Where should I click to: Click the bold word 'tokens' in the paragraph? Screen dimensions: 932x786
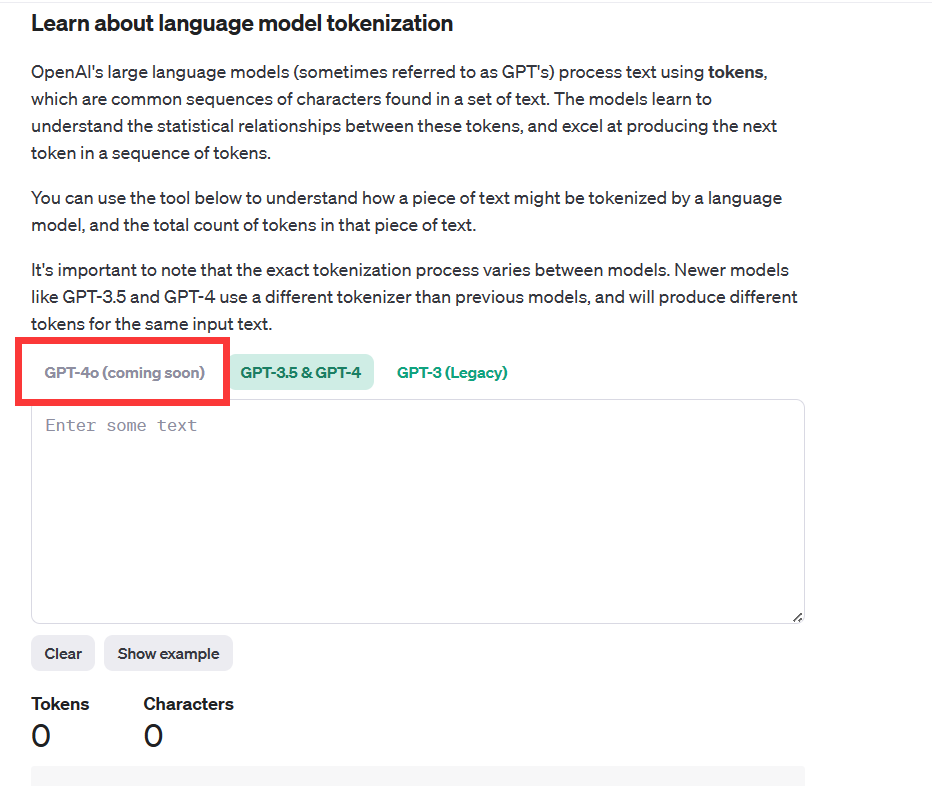(736, 72)
